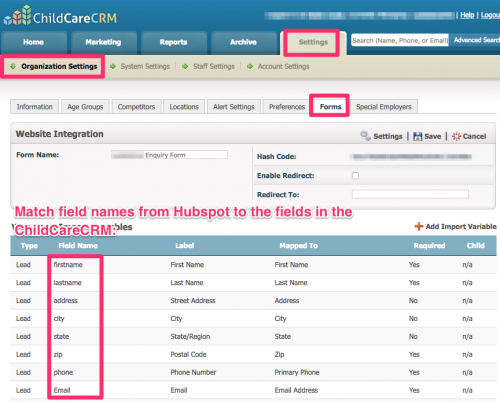500x402 pixels.
Task: Toggle the Enable Redirect checkbox
Action: pos(355,176)
